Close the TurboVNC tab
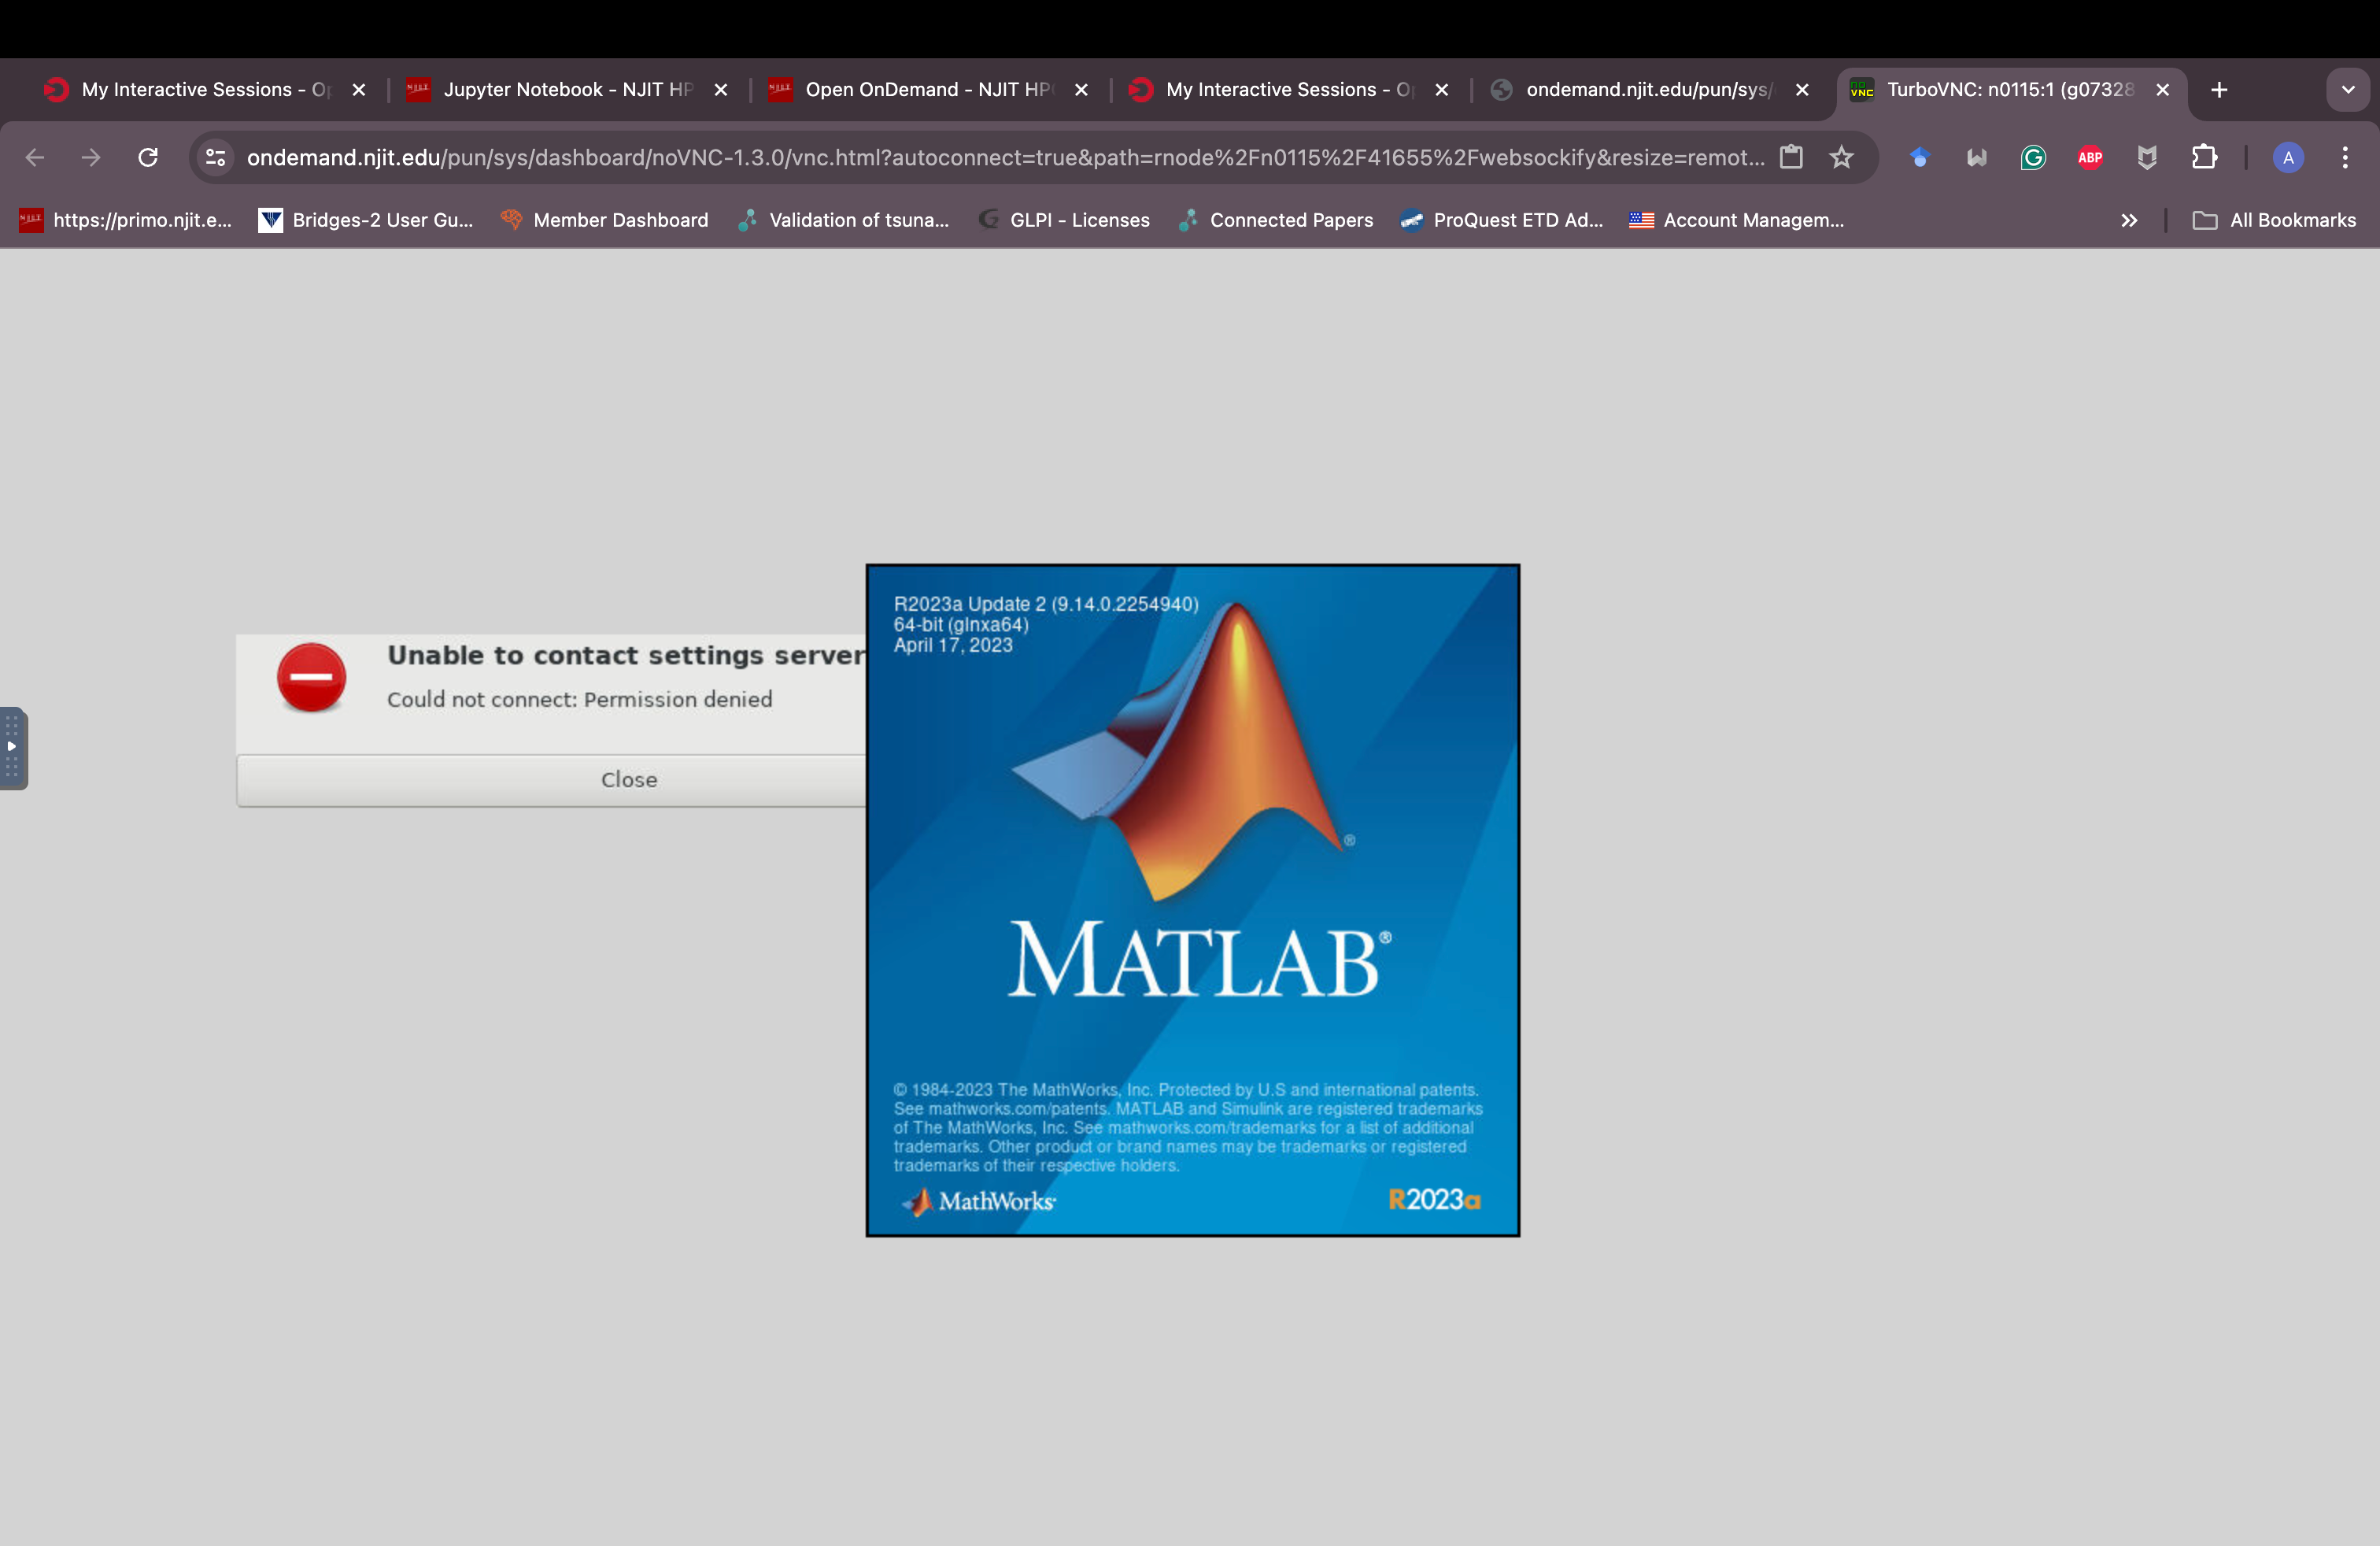The height and width of the screenshot is (1546, 2380). coord(2162,90)
